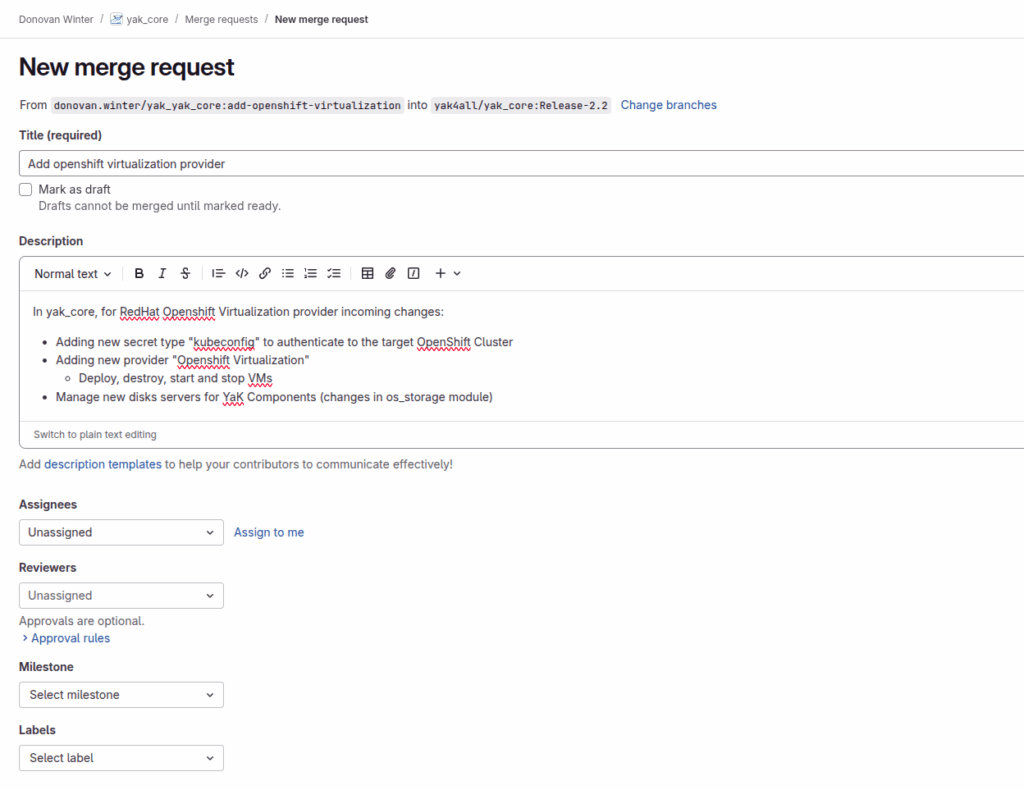Open Merge requests breadcrumb

pyautogui.click(x=221, y=20)
